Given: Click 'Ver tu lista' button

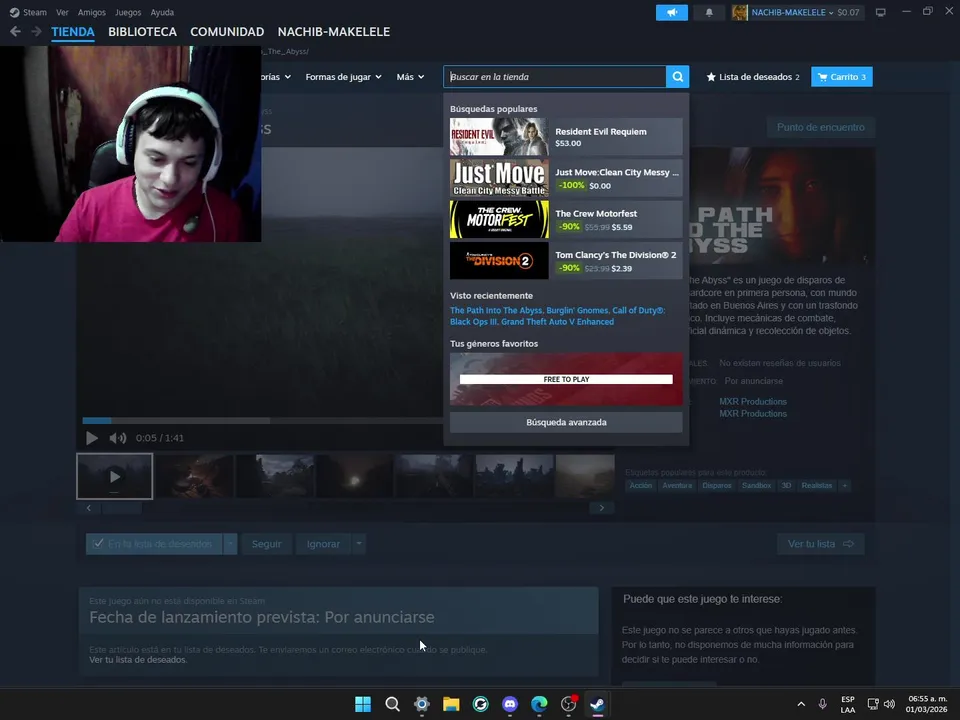Looking at the screenshot, I should click(820, 544).
